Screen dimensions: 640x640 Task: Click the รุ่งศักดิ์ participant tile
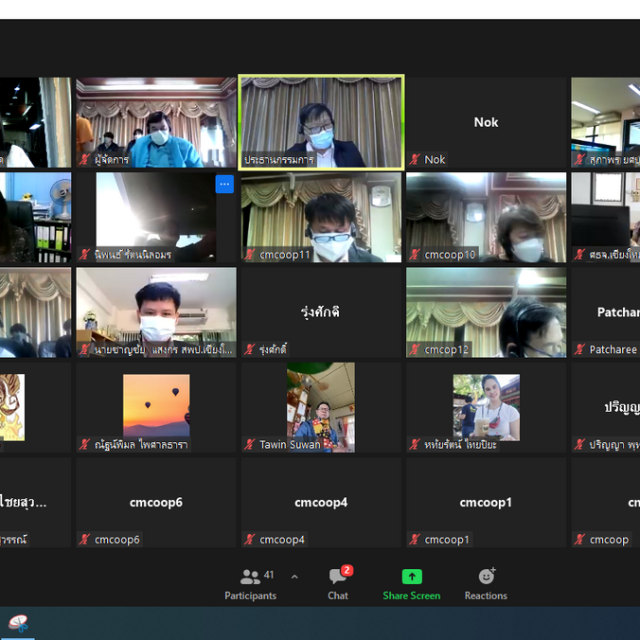(x=321, y=311)
